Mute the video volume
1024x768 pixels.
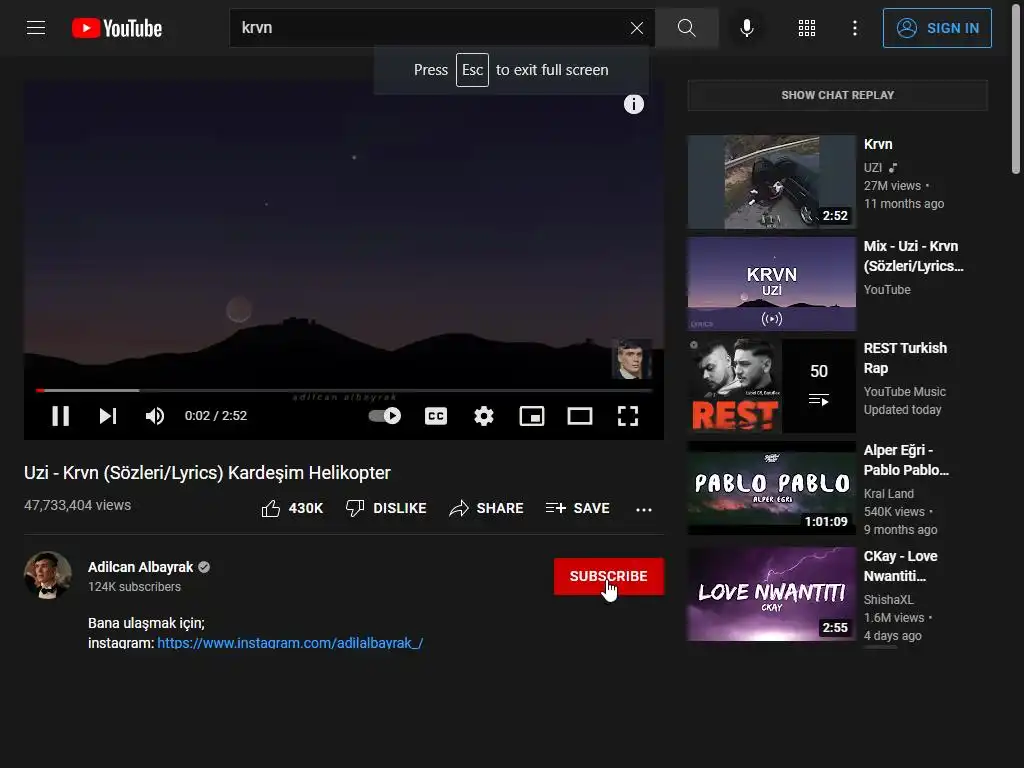[x=155, y=416]
